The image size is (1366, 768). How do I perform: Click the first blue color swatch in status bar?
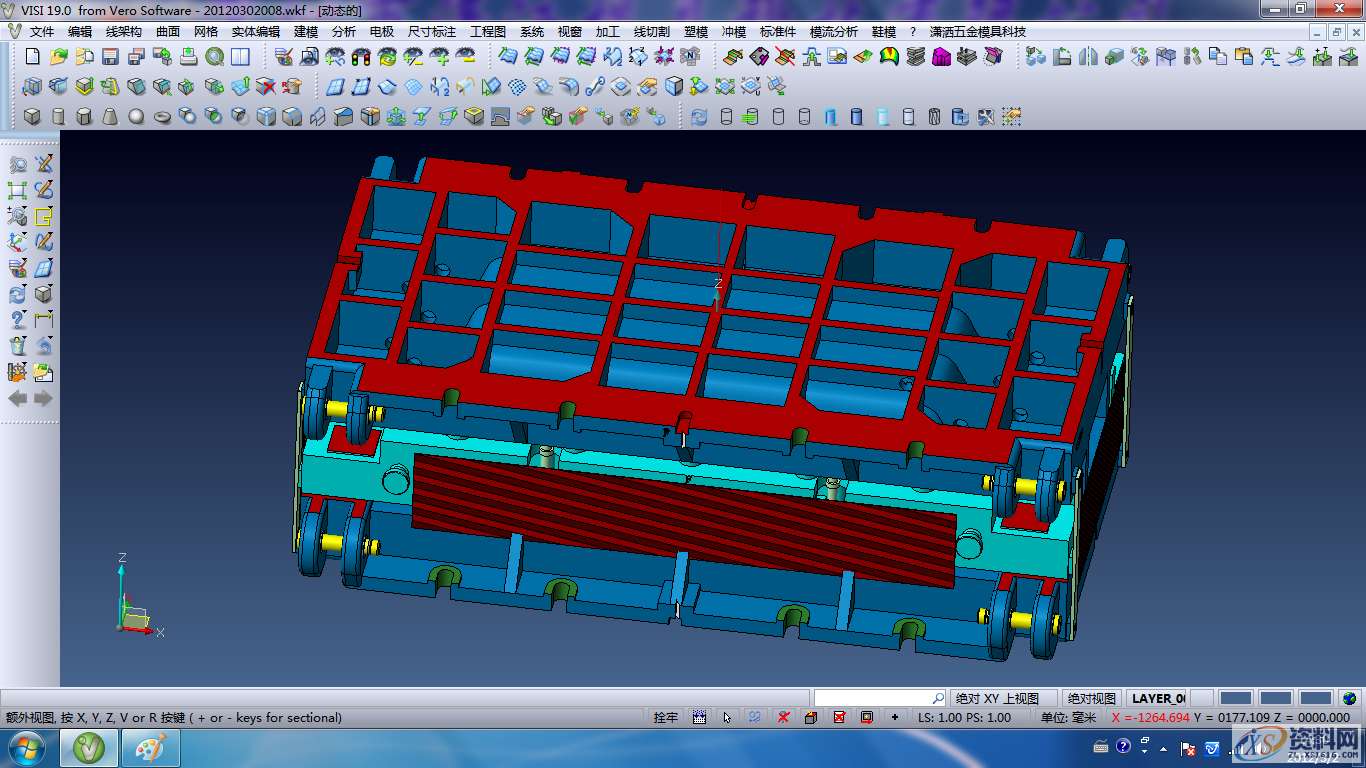[x=1236, y=698]
